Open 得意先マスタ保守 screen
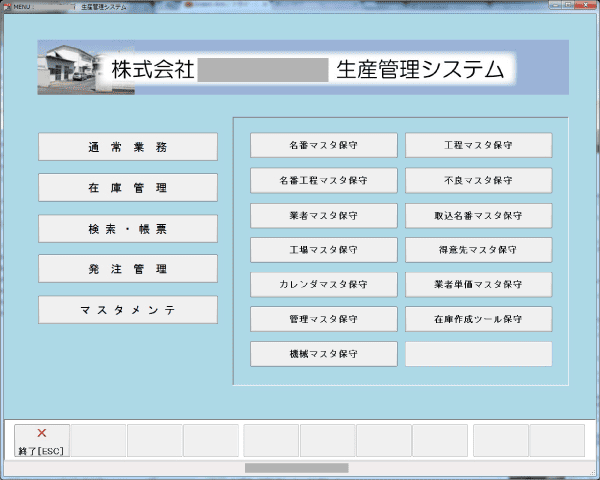 pos(478,249)
